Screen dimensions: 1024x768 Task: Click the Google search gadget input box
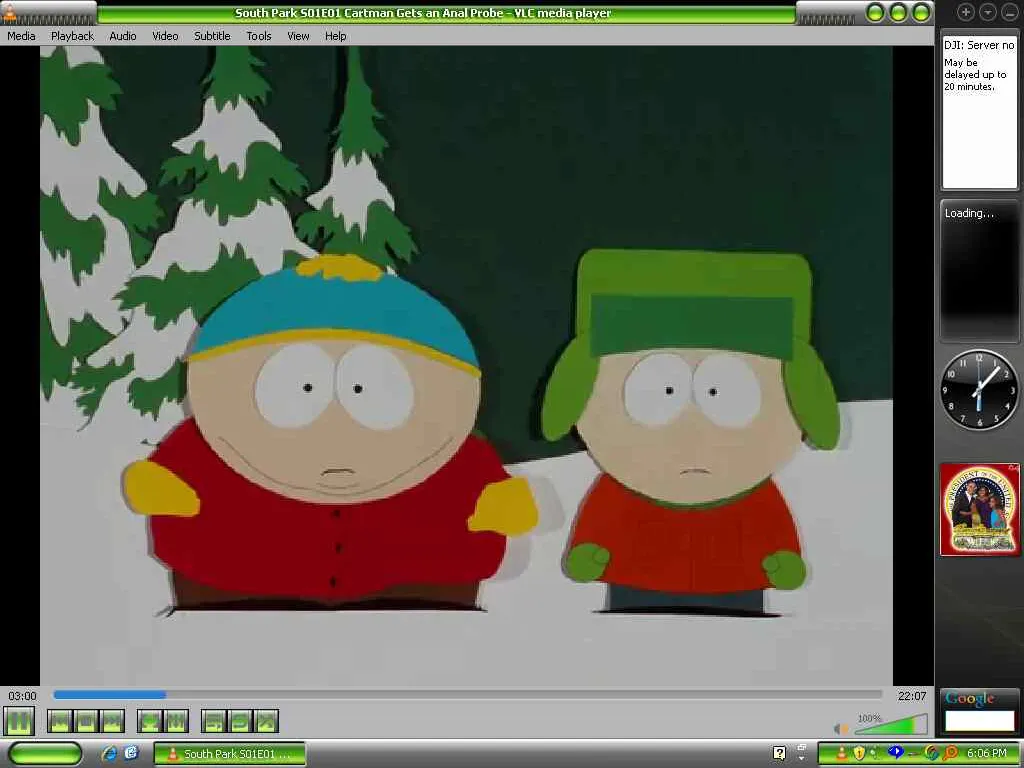click(980, 721)
